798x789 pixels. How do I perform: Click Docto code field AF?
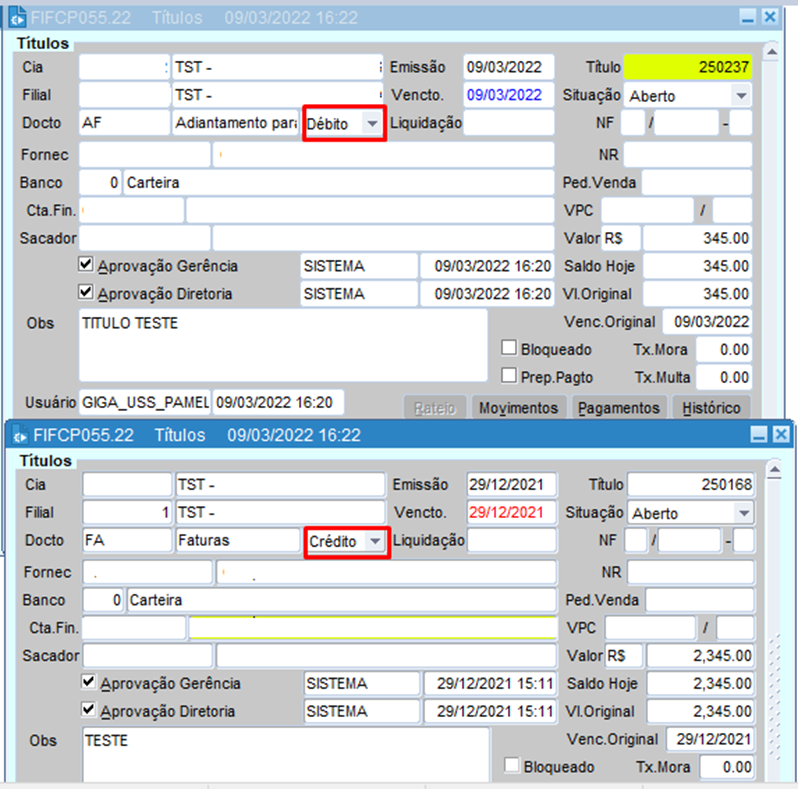point(124,123)
